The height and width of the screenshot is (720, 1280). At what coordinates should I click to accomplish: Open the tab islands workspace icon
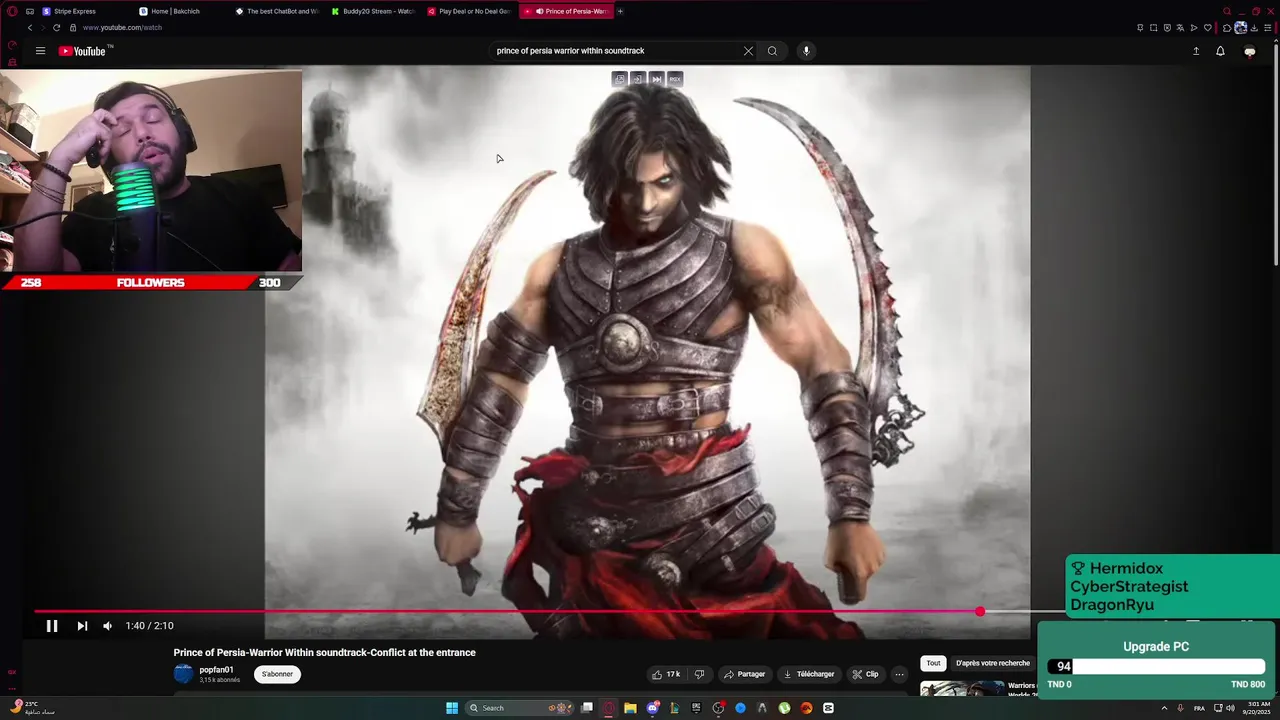click(x=29, y=11)
